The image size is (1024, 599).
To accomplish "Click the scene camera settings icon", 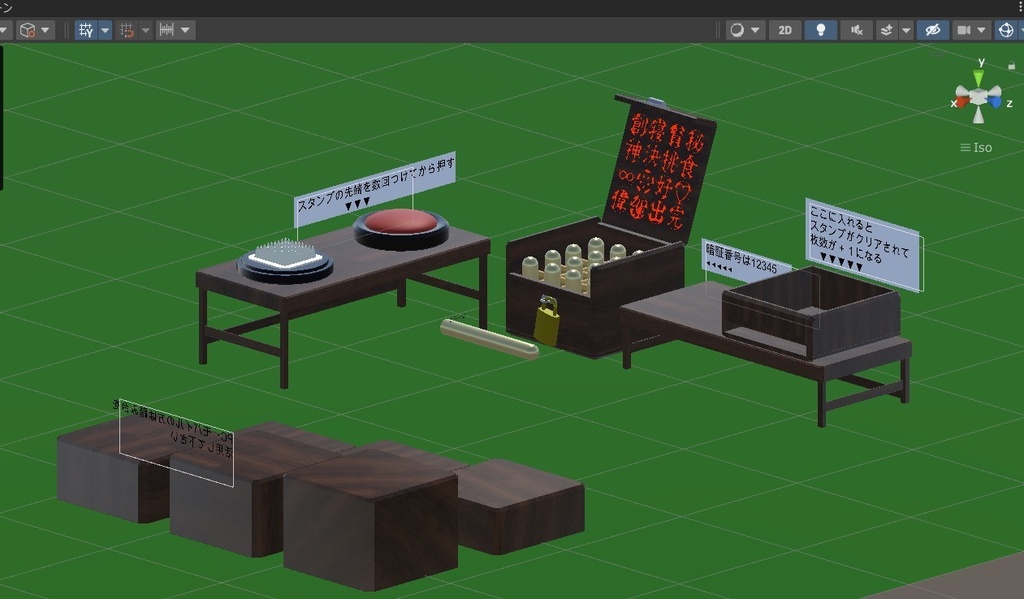I will [964, 30].
